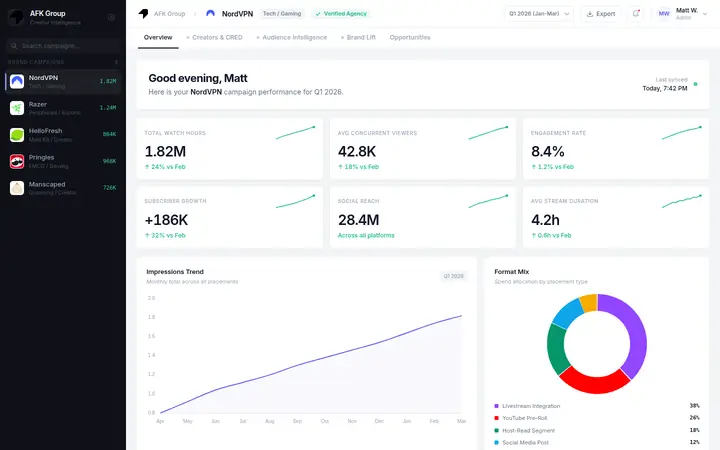This screenshot has height=450, width=720.
Task: Switch to the Opportunities tab
Action: (x=410, y=38)
